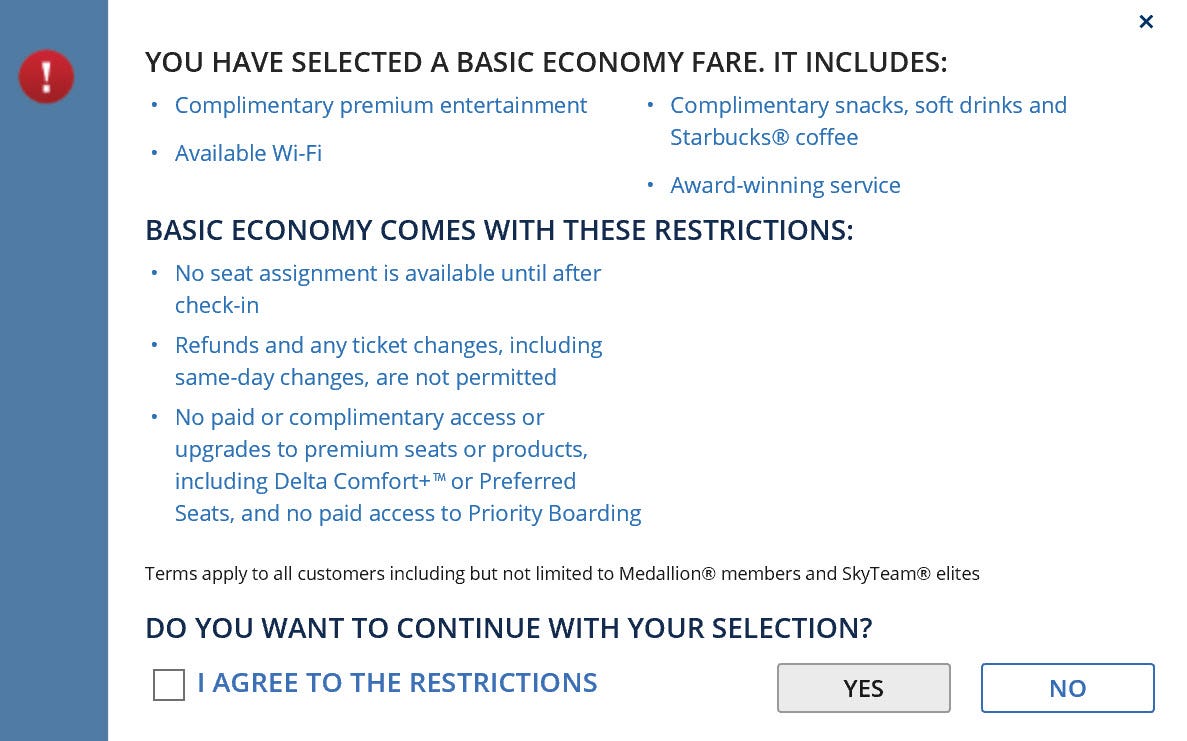Viewport: 1187px width, 741px height.
Task: Confirm selection with the YES button
Action: pos(863,688)
